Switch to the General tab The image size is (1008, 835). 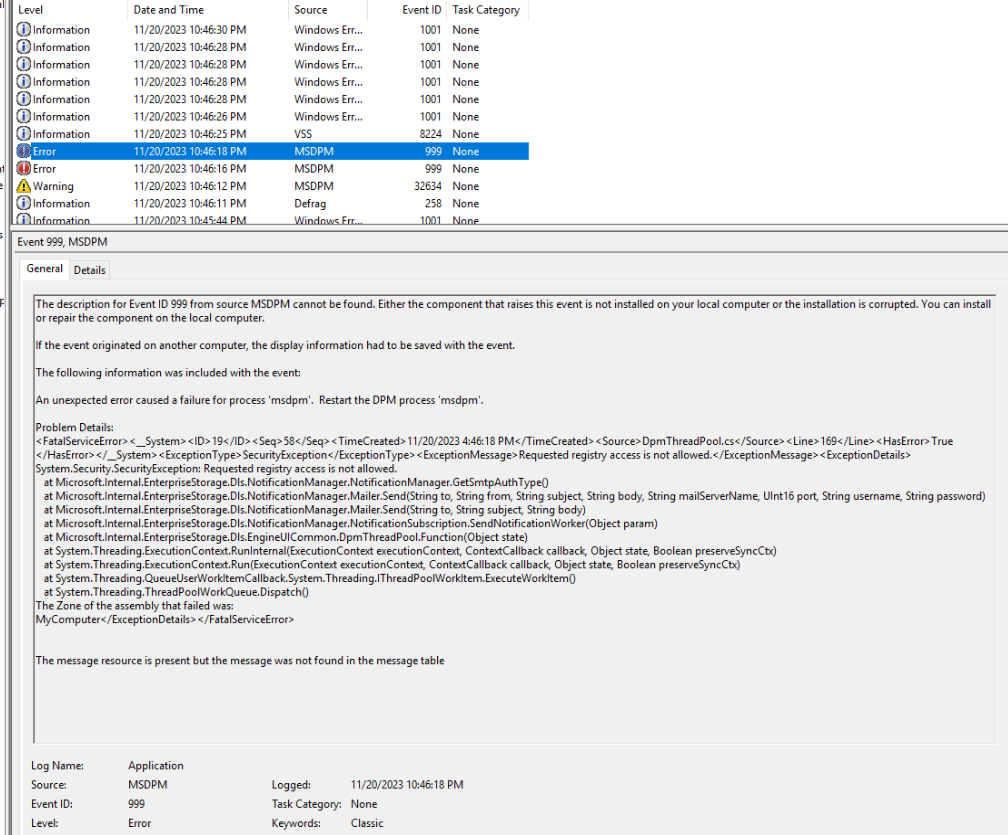point(44,269)
